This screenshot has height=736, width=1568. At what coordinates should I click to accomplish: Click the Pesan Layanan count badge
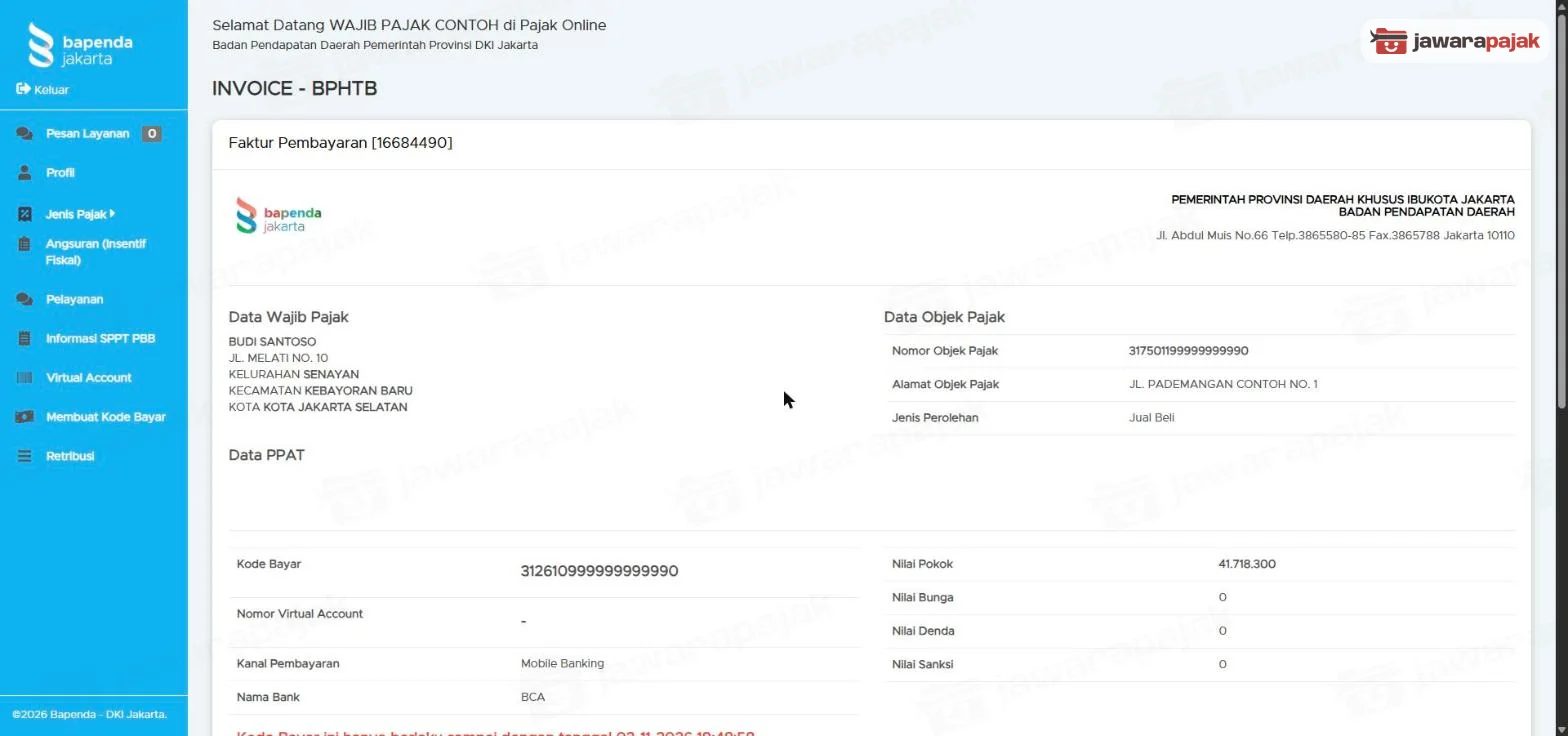(x=151, y=134)
